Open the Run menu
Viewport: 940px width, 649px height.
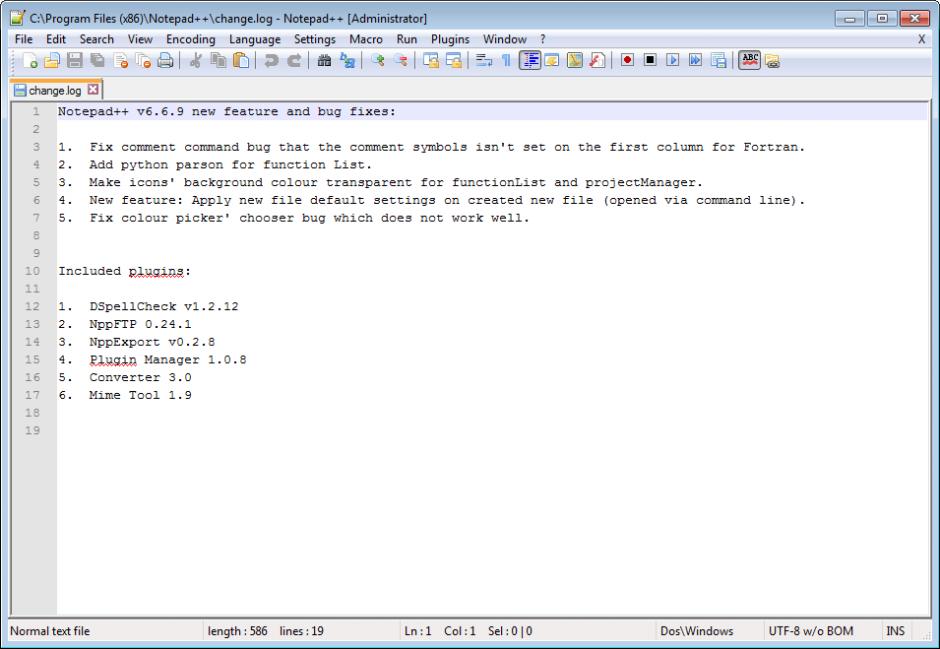pos(406,39)
